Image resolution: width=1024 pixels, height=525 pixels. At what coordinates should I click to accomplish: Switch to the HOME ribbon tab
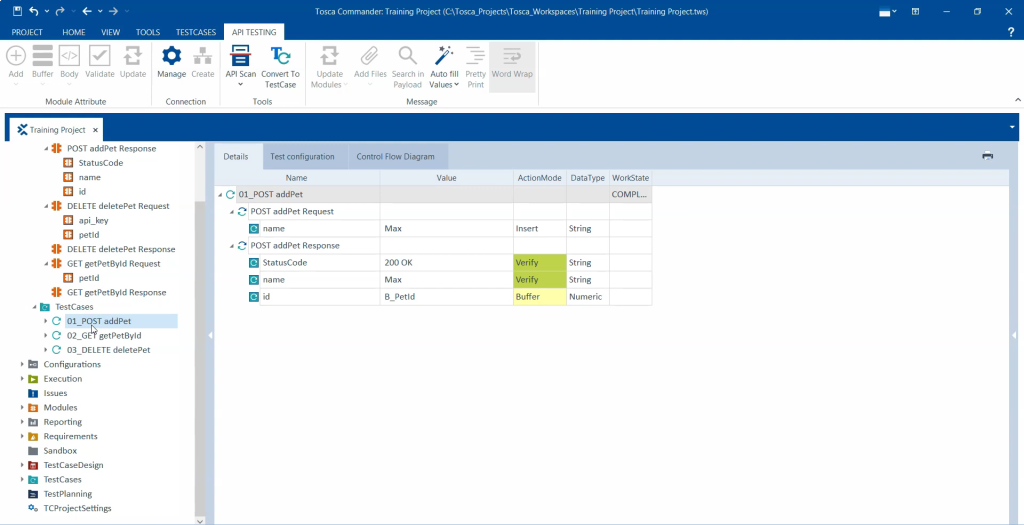pos(74,32)
